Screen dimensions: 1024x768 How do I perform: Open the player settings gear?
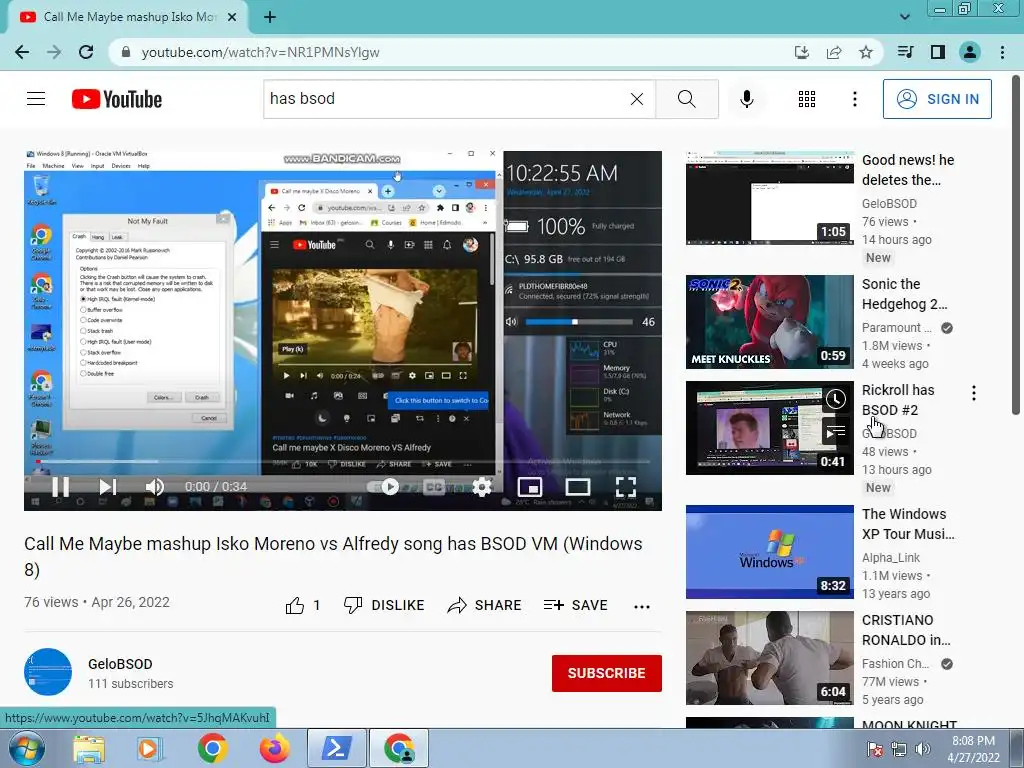pyautogui.click(x=482, y=487)
